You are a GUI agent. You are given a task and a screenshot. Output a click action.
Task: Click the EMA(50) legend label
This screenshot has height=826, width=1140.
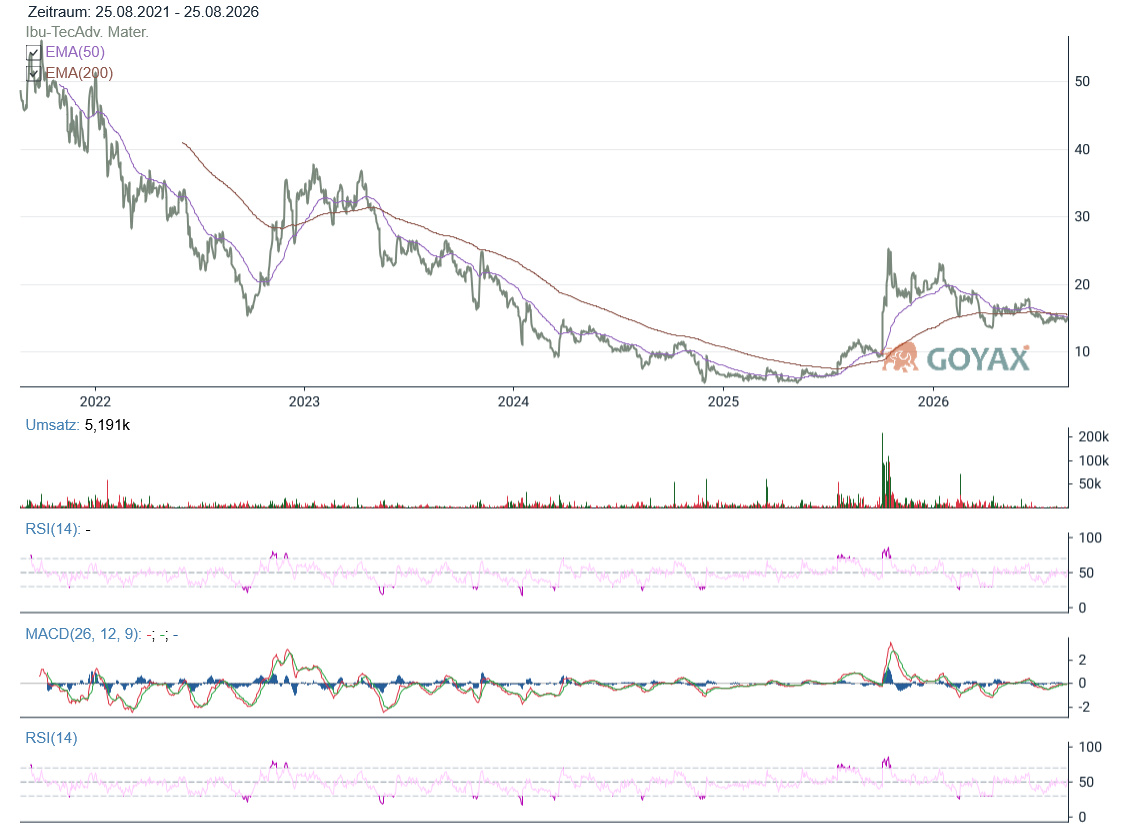[75, 52]
